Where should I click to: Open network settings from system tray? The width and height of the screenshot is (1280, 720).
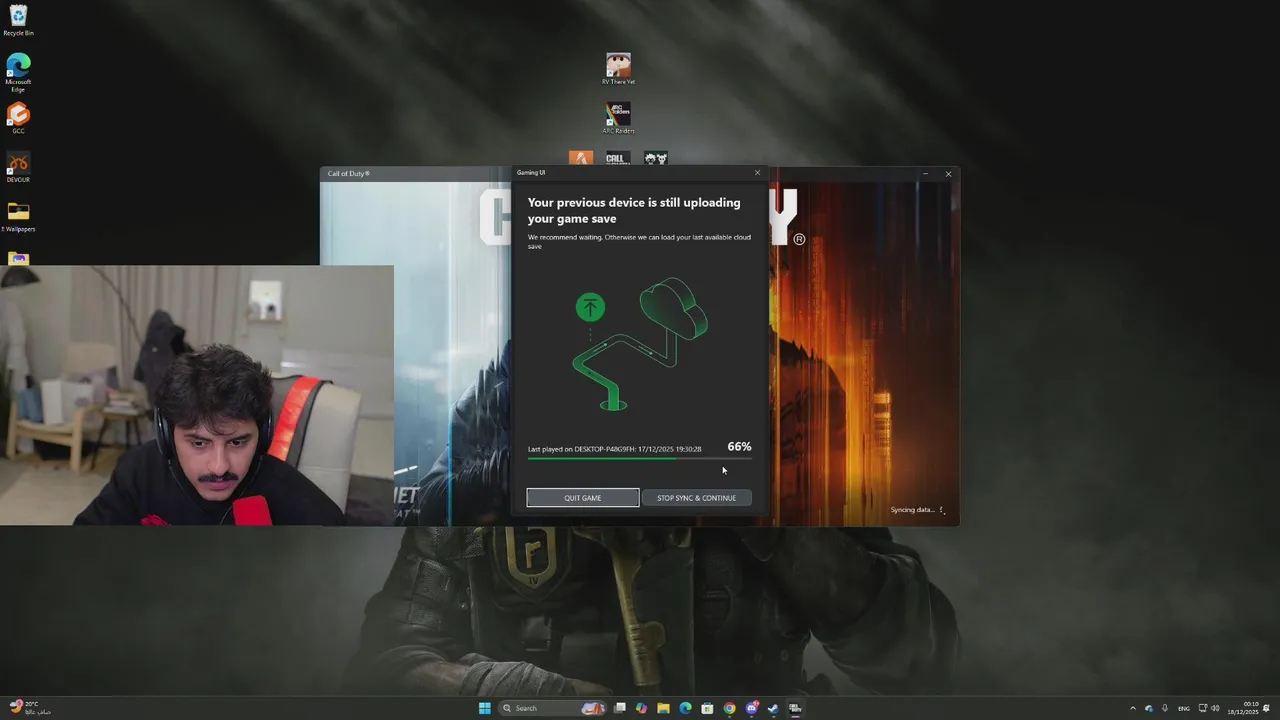(1203, 708)
